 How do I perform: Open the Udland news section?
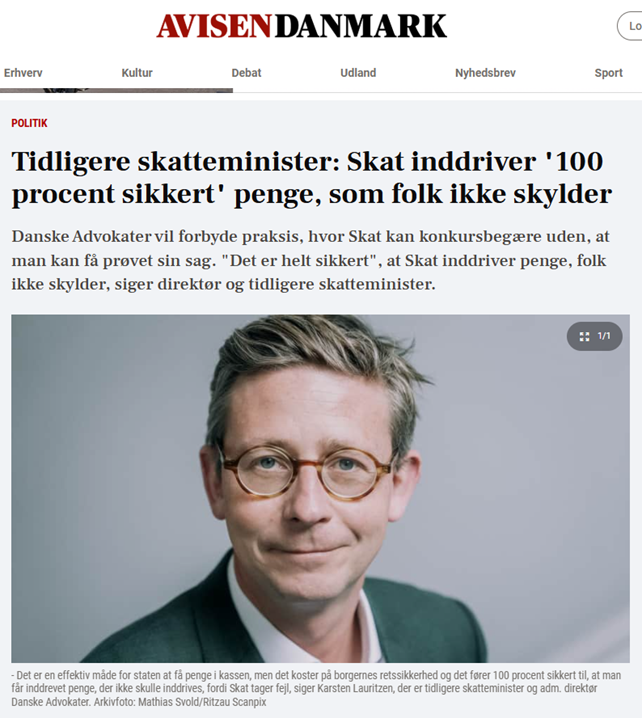point(358,73)
